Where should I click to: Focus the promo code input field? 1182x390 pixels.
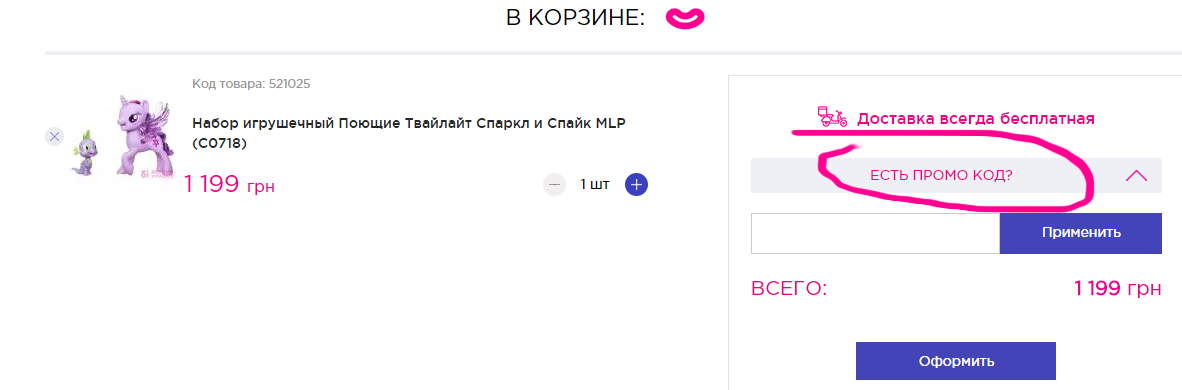click(x=875, y=233)
